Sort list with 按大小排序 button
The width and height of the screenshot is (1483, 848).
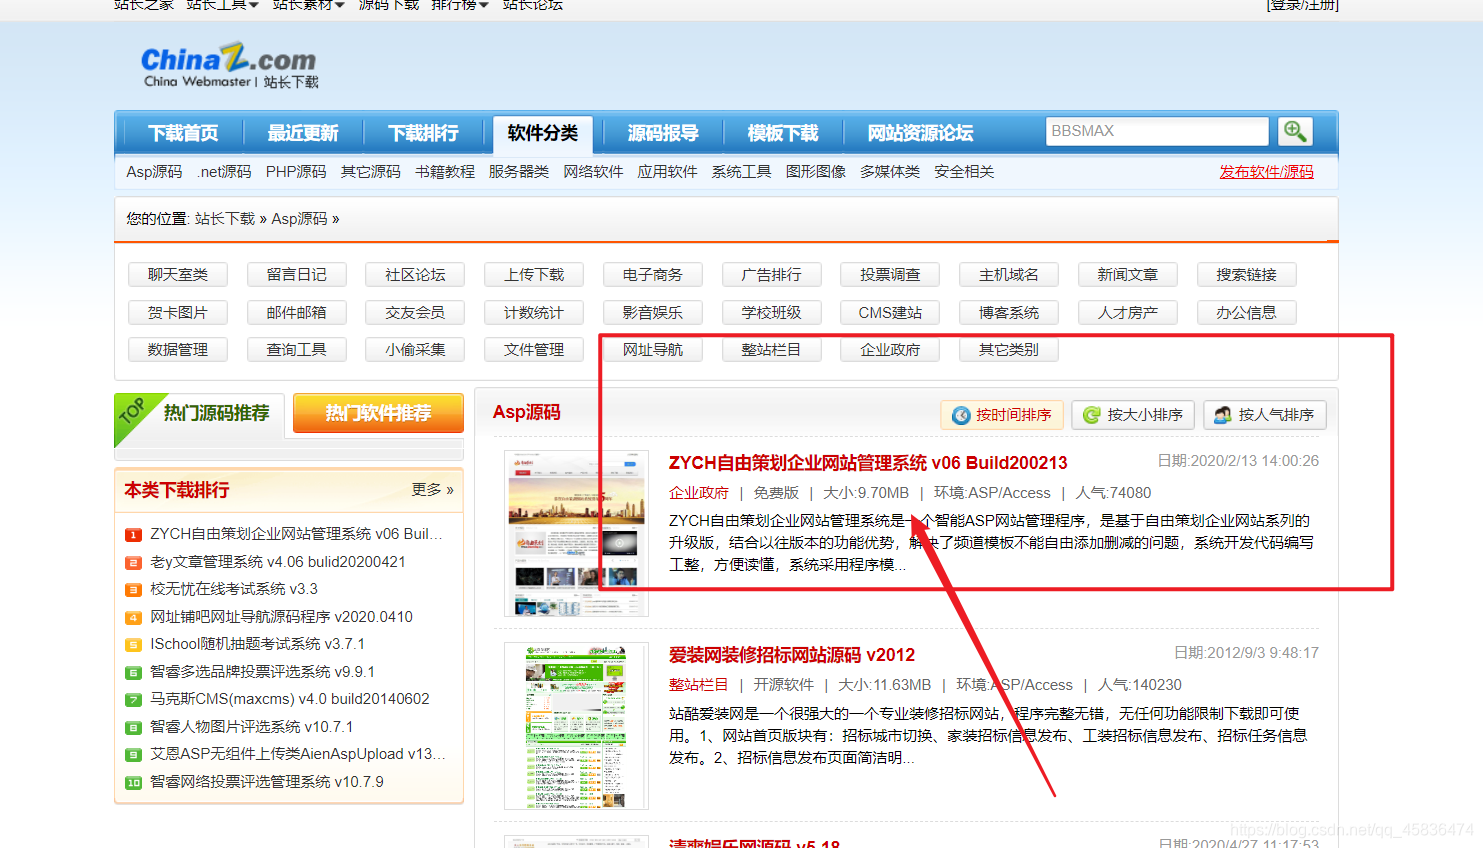[1133, 415]
